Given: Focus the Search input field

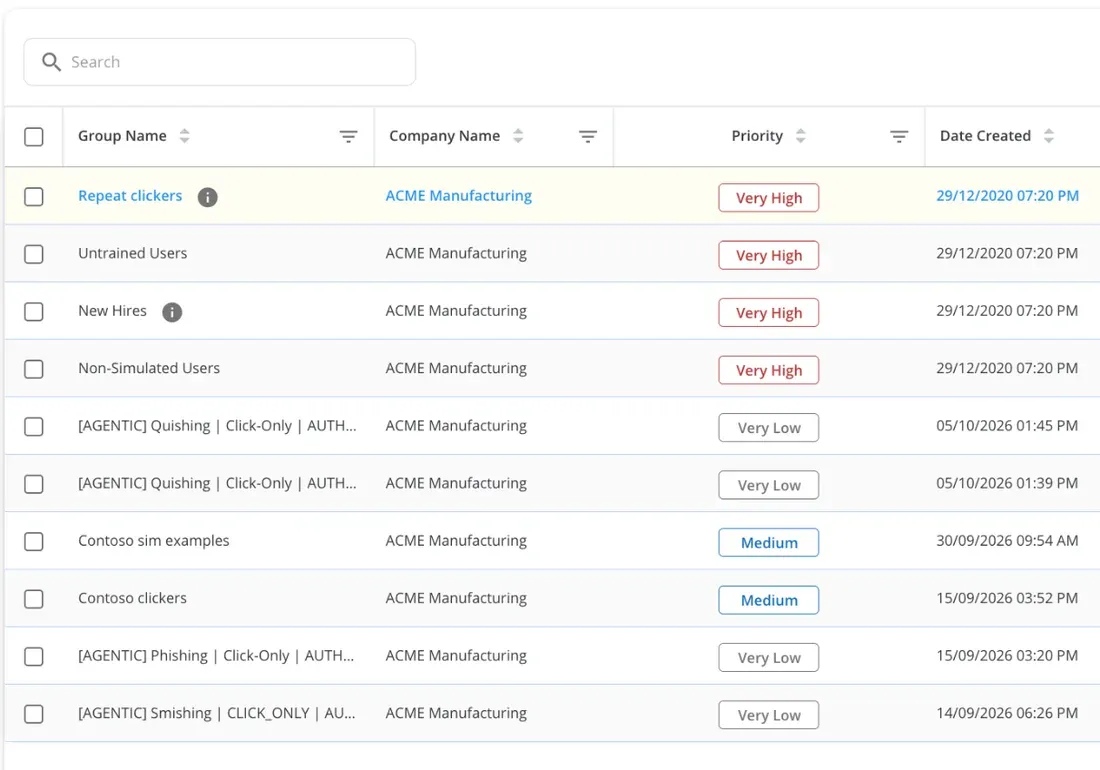Looking at the screenshot, I should click(x=220, y=62).
